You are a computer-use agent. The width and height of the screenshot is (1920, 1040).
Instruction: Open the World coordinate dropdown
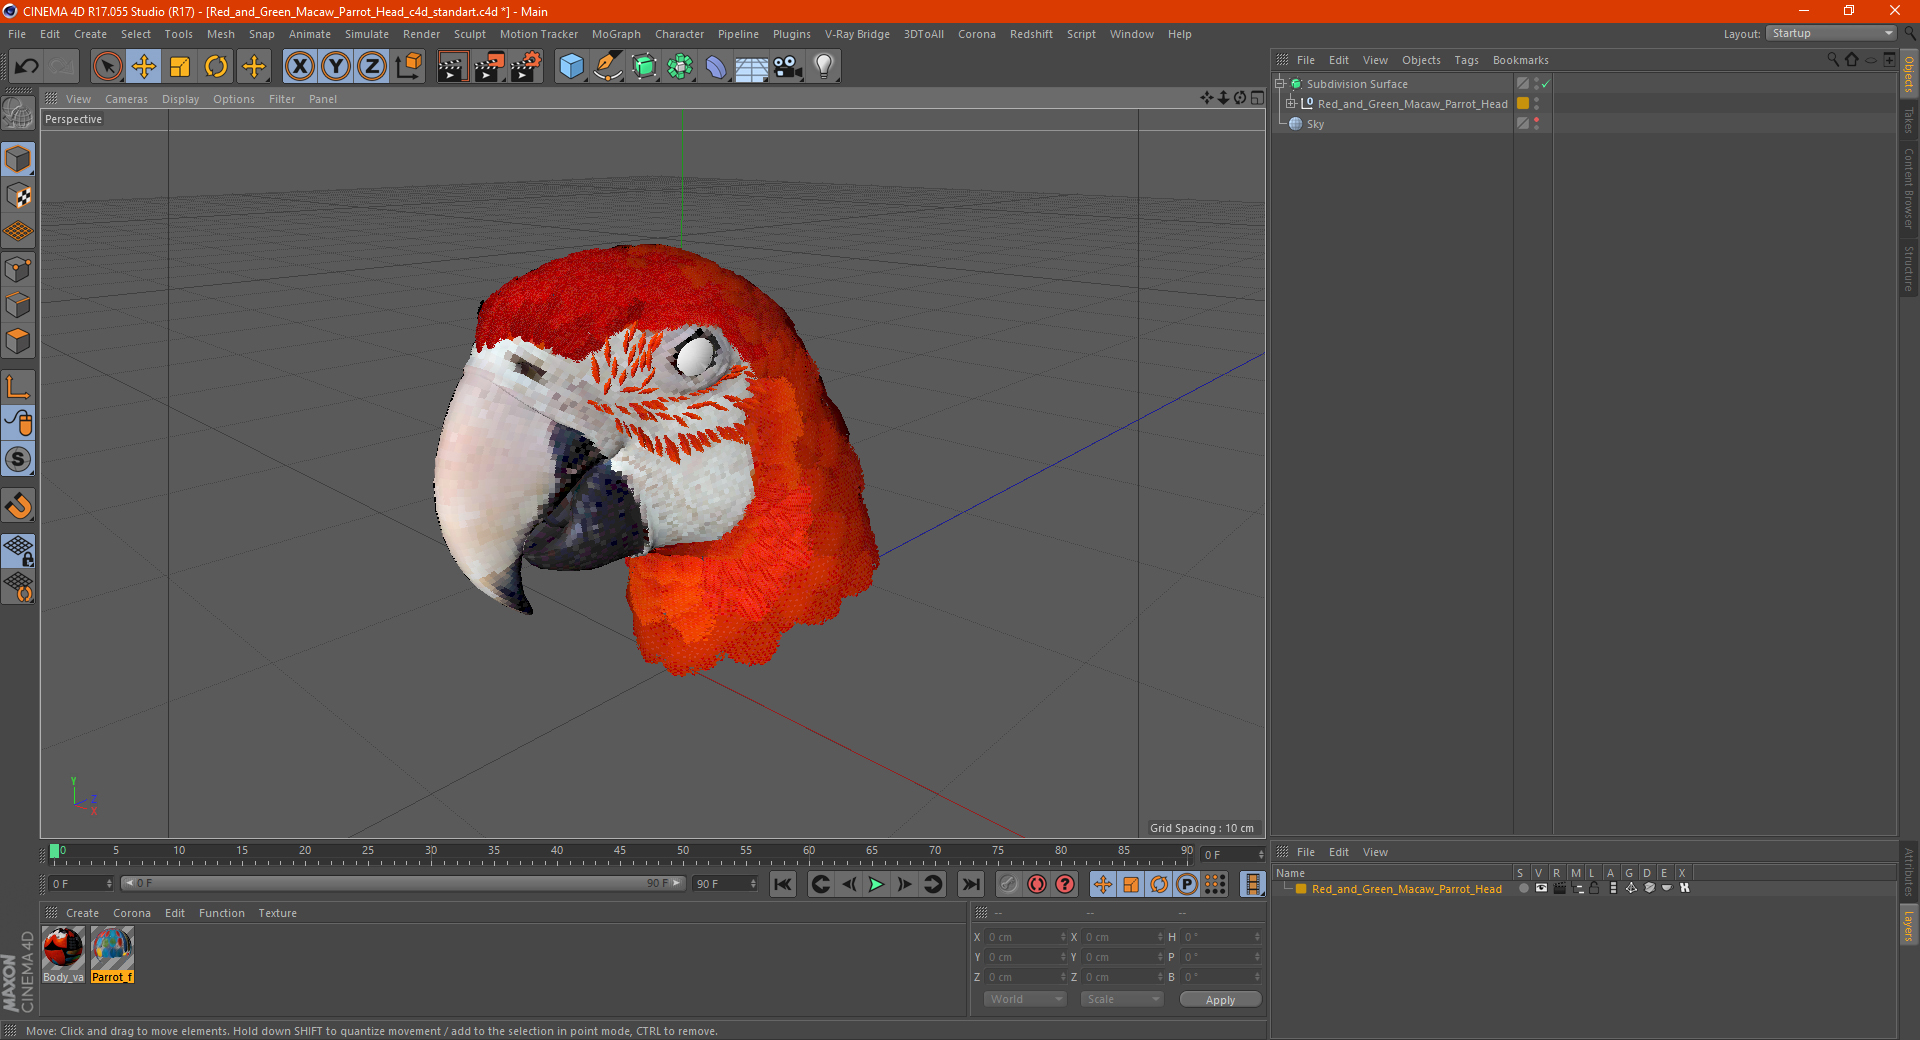click(x=1025, y=999)
